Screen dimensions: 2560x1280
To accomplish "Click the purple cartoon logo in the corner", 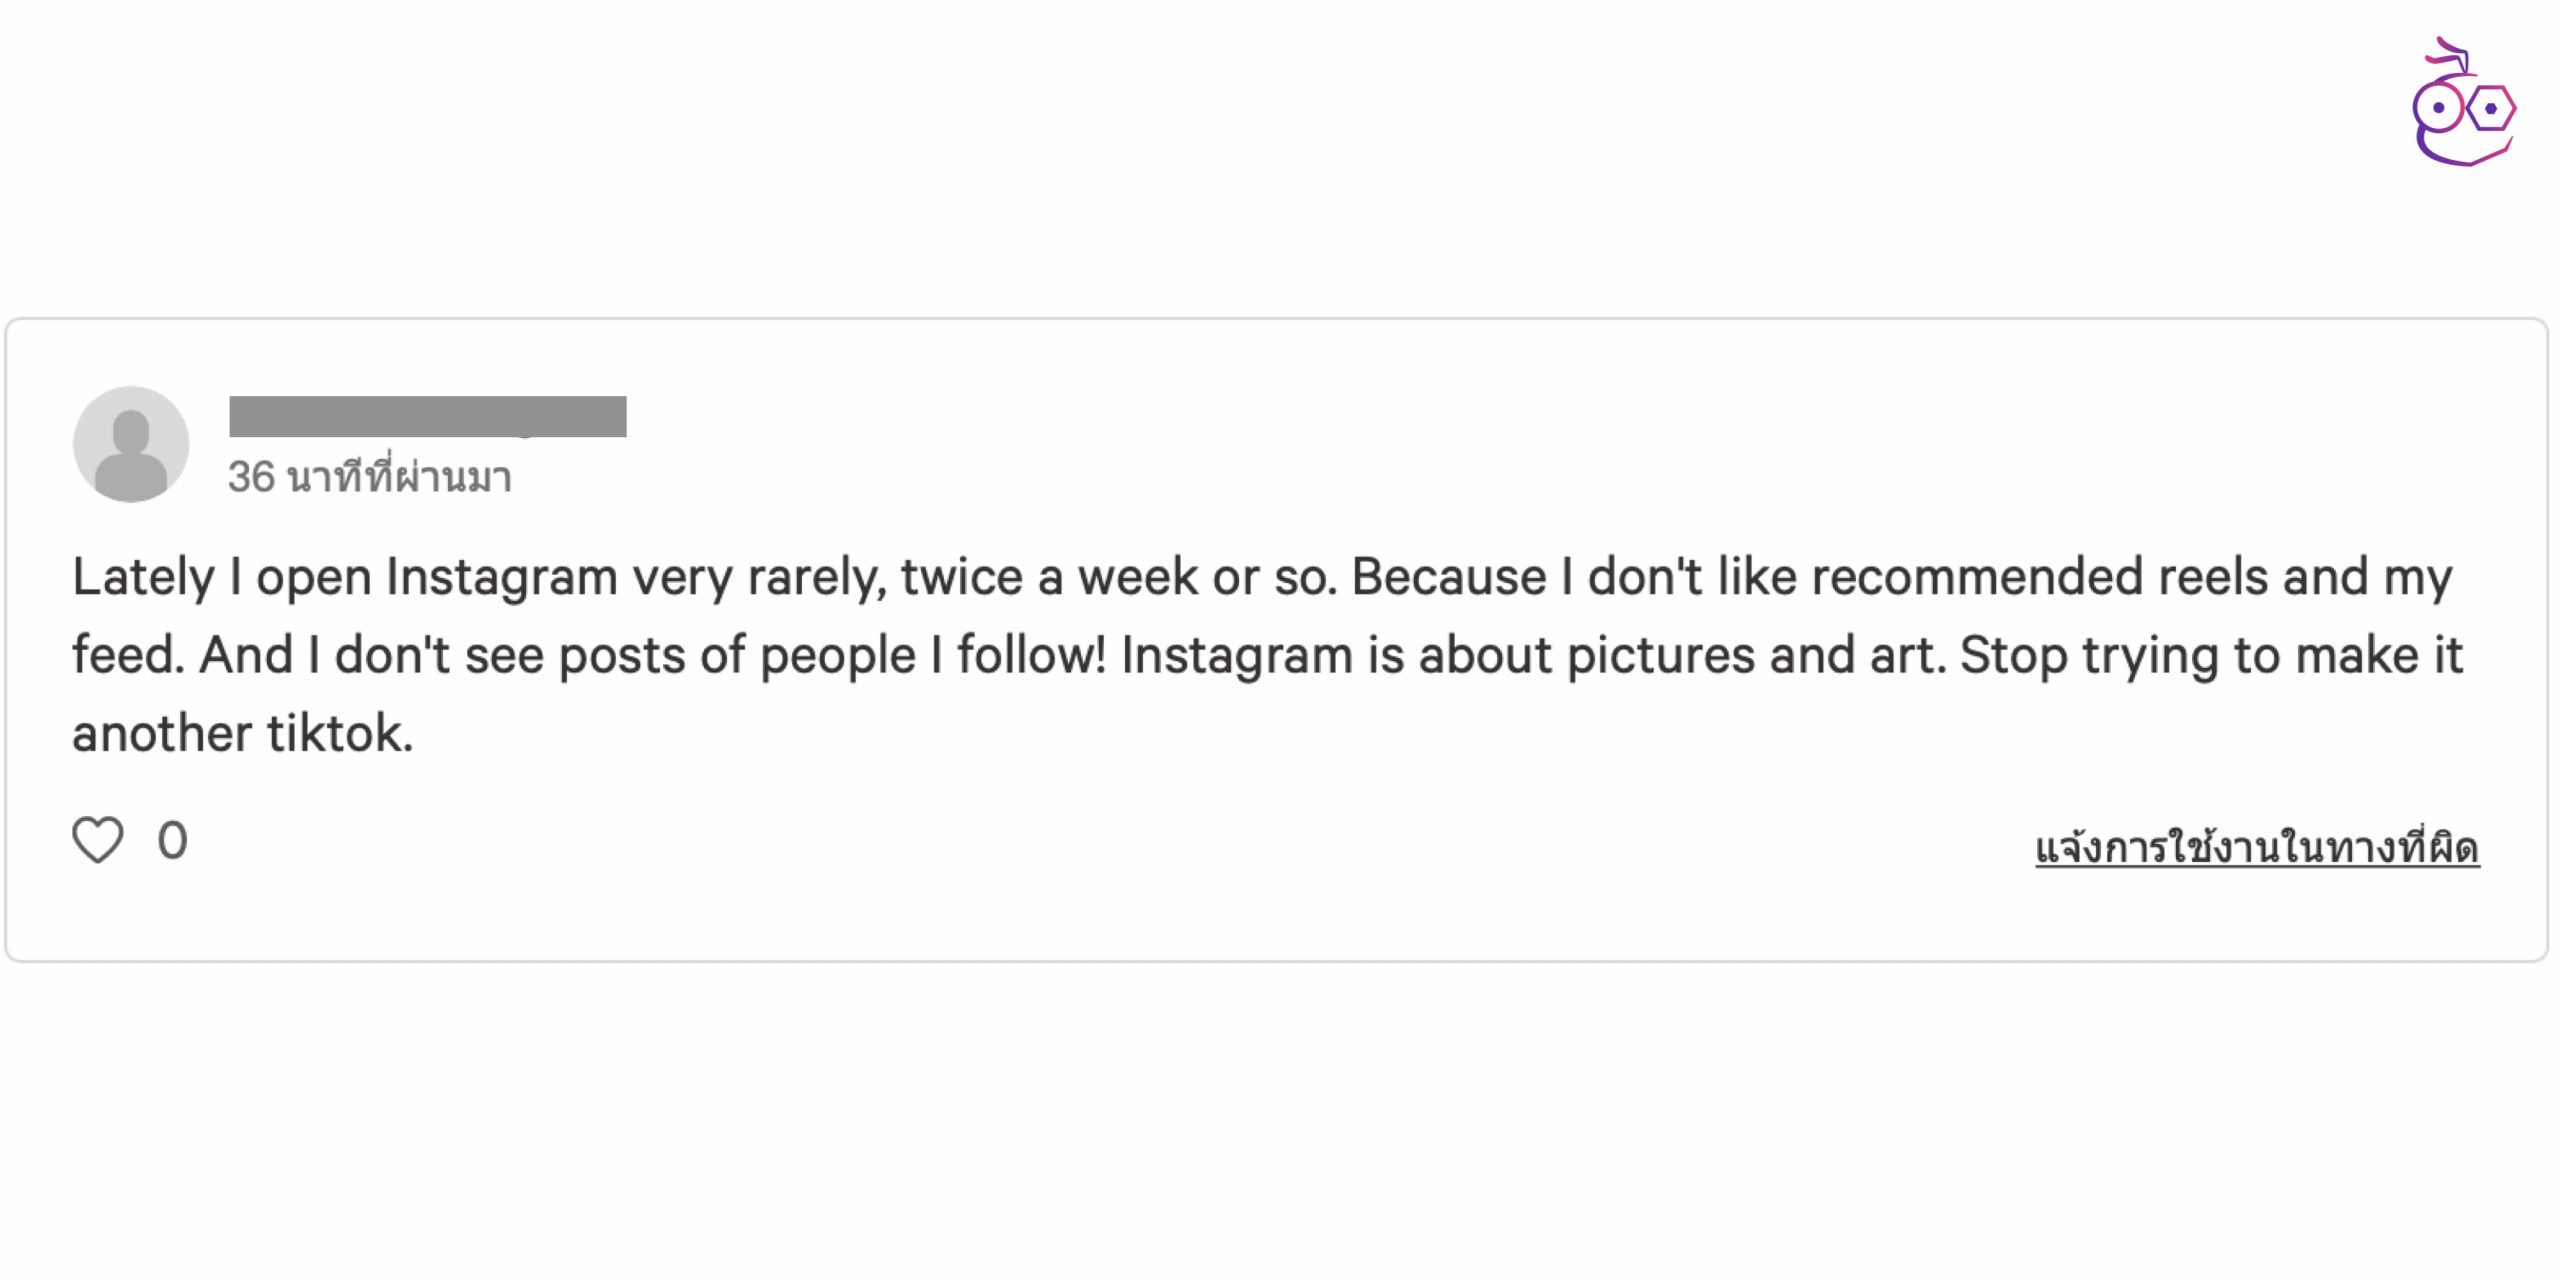I will coord(2464,104).
